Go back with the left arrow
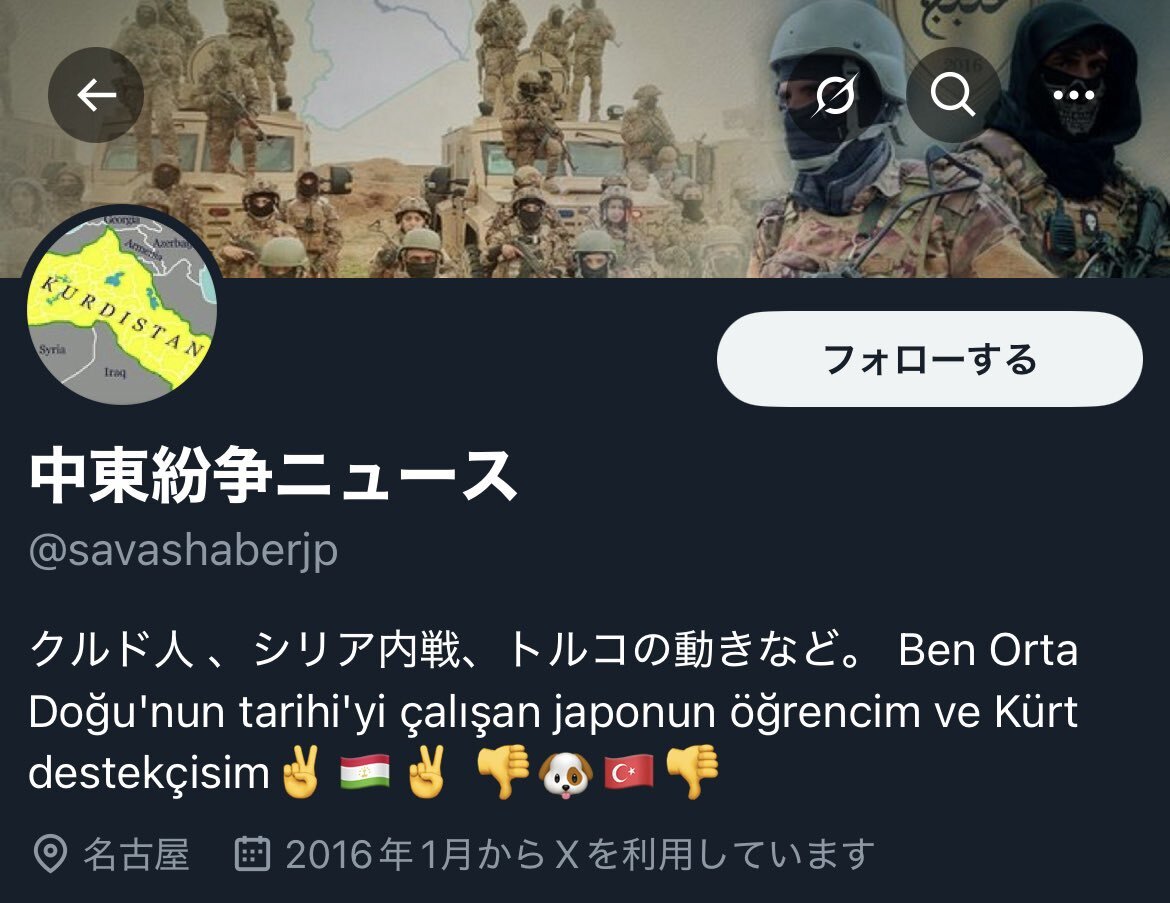Screen dimensions: 1170x903 point(96,95)
